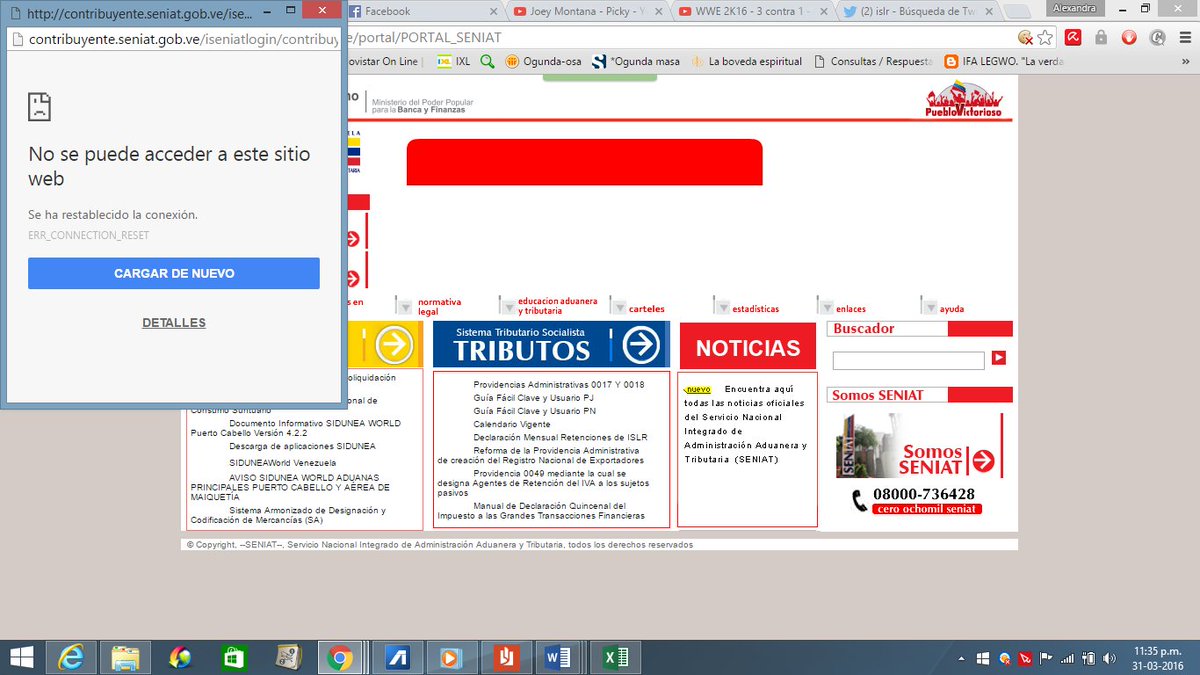
Task: Open La boveda espiritual bookmark
Action: (746, 61)
